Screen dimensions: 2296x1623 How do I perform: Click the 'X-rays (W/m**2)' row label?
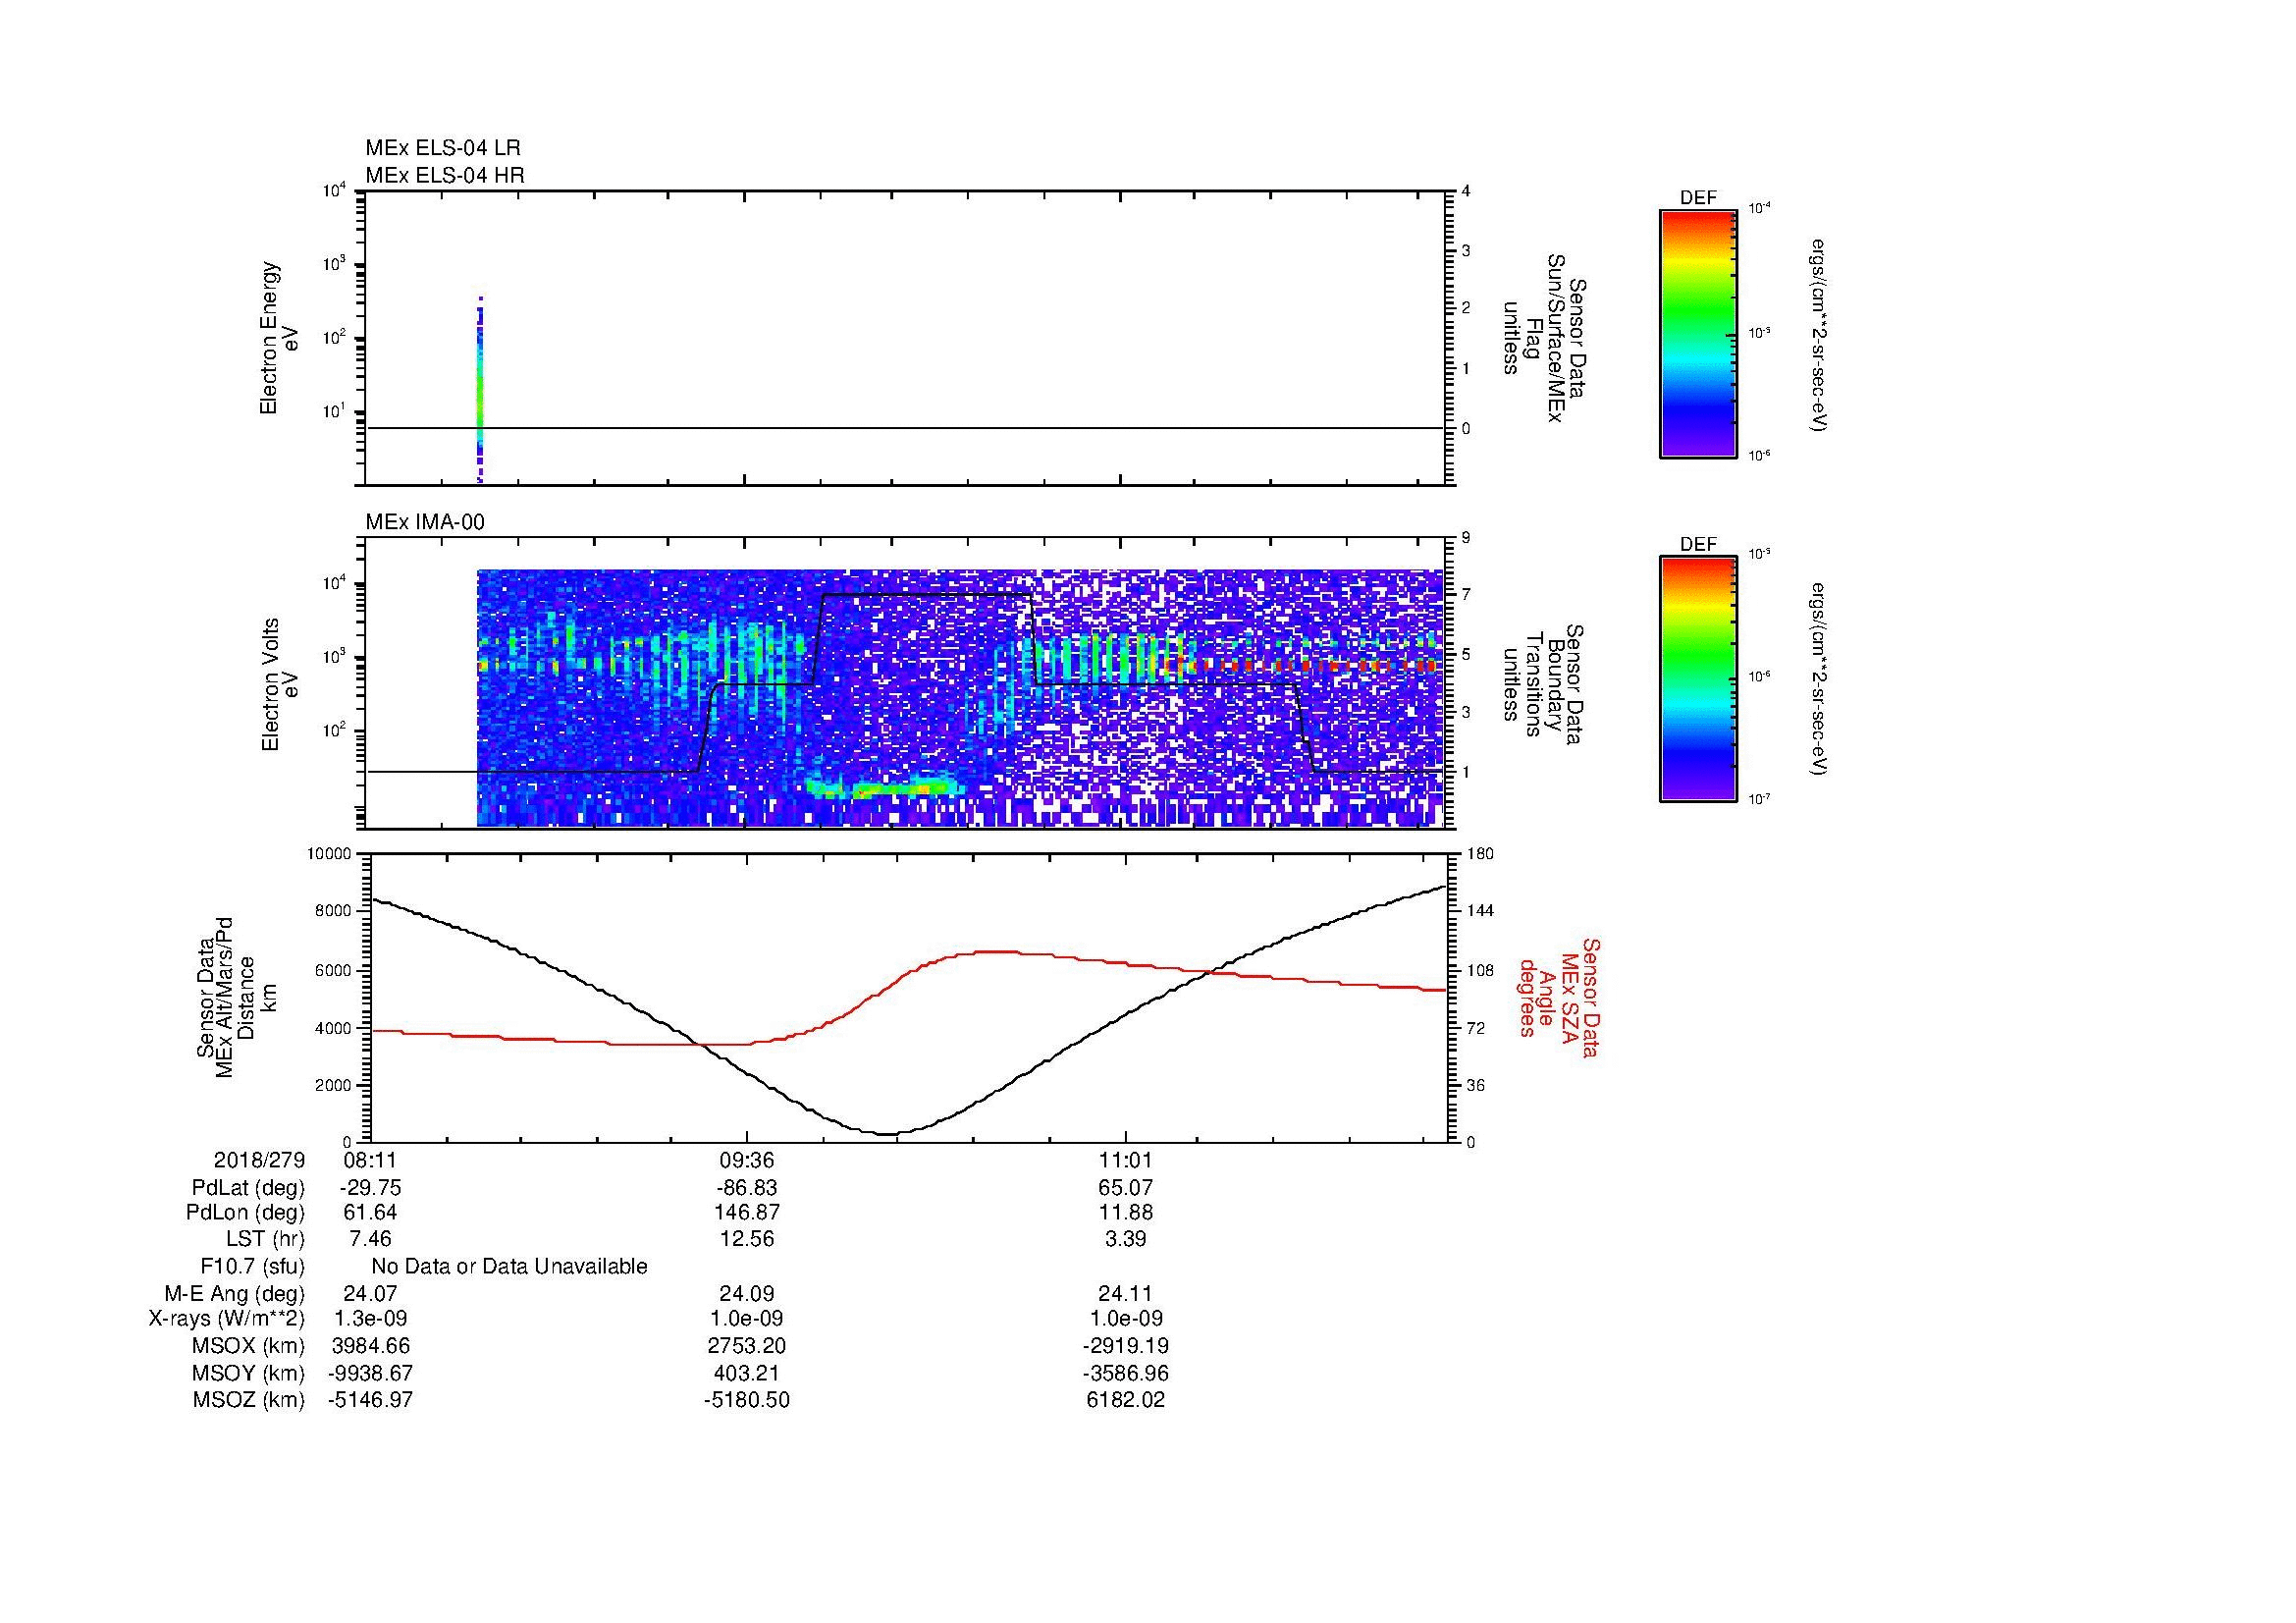pos(226,1319)
